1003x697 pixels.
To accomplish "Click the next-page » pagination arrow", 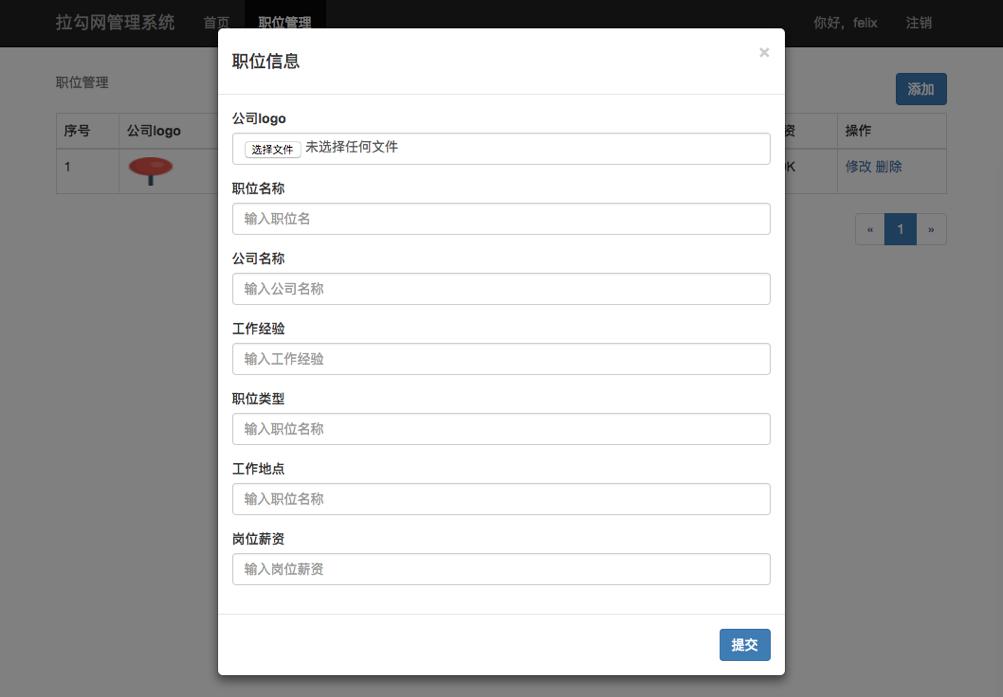I will point(930,229).
